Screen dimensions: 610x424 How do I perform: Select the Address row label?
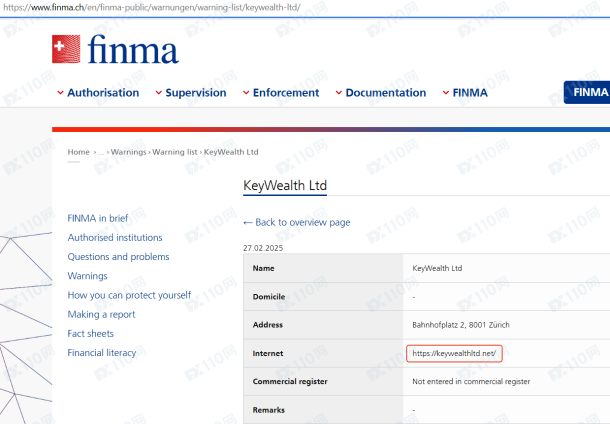[268, 325]
